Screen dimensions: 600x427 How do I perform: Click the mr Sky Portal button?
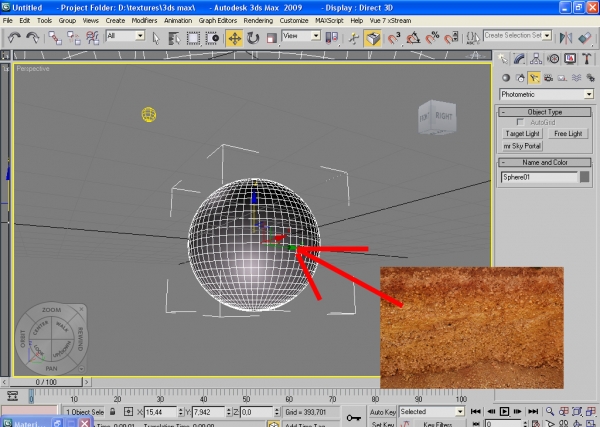click(522, 146)
